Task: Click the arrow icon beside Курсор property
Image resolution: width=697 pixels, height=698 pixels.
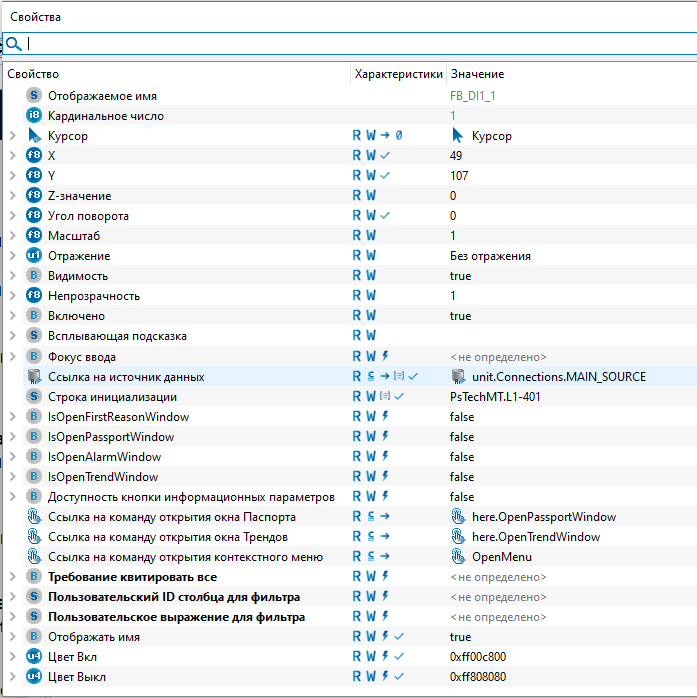Action: pyautogui.click(x=34, y=136)
